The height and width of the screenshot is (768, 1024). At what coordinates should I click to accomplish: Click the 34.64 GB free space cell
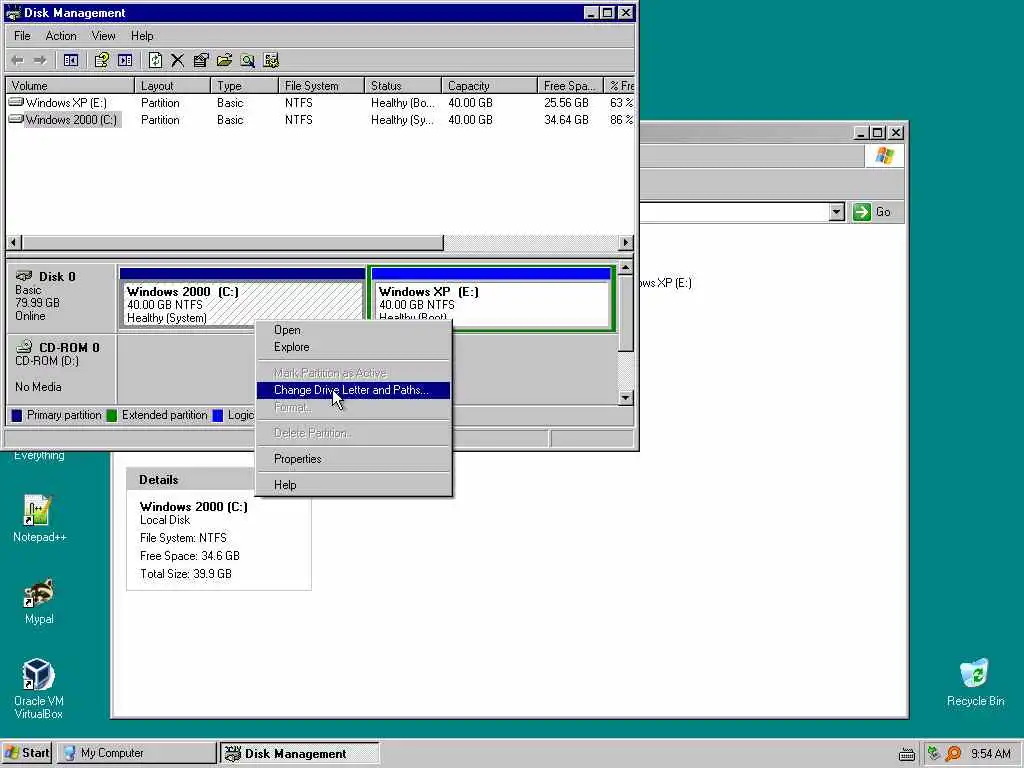[x=566, y=120]
